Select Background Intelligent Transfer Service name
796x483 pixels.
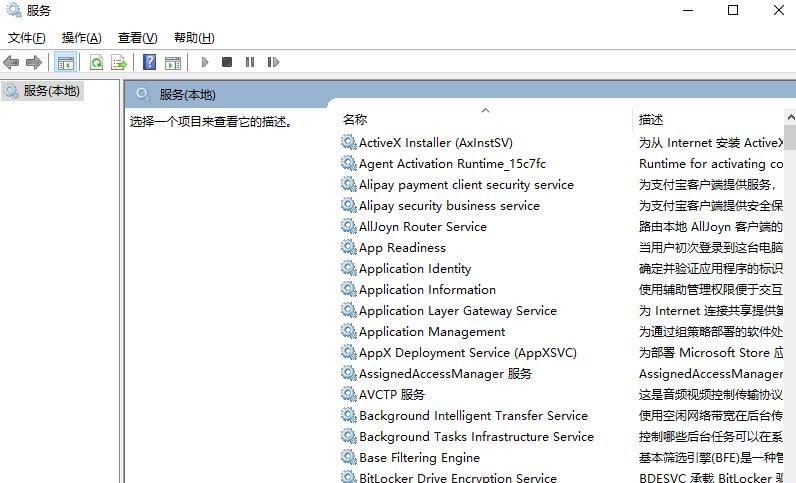pyautogui.click(x=474, y=415)
